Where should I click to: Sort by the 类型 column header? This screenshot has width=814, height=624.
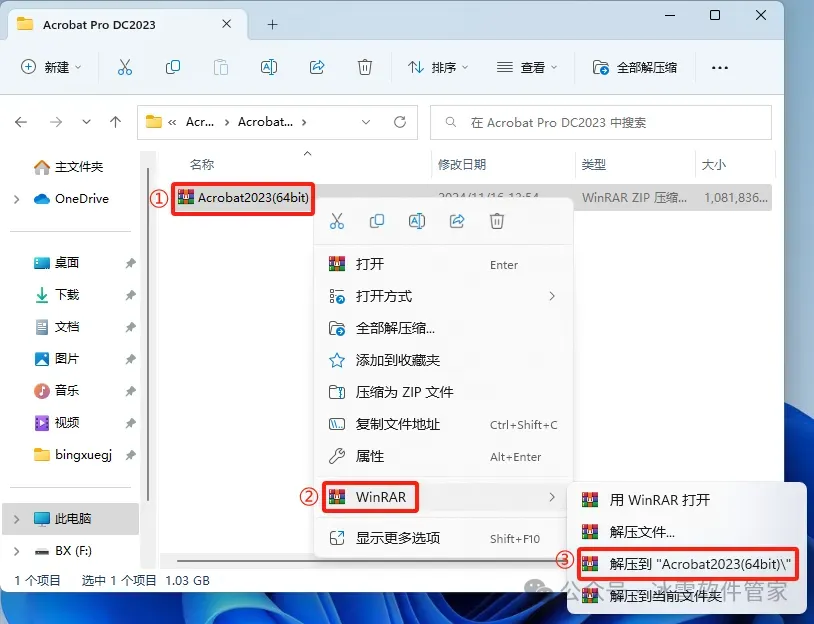(x=593, y=165)
